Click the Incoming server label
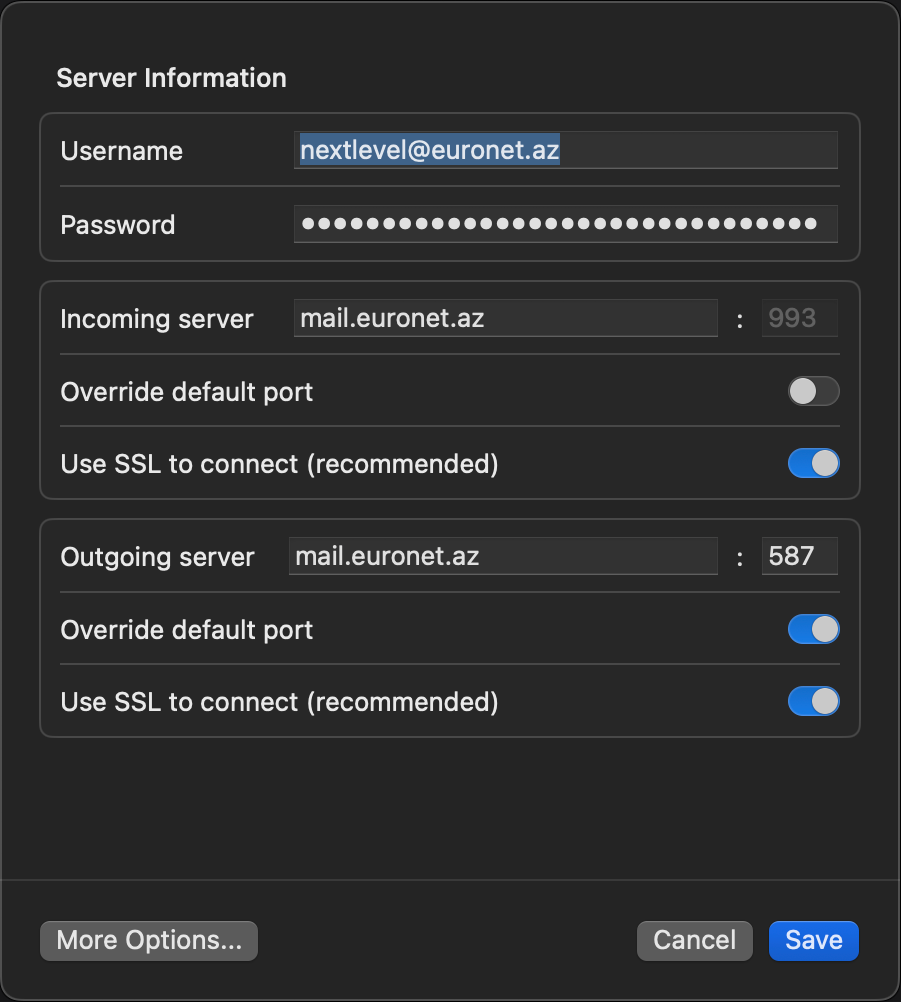 click(157, 319)
